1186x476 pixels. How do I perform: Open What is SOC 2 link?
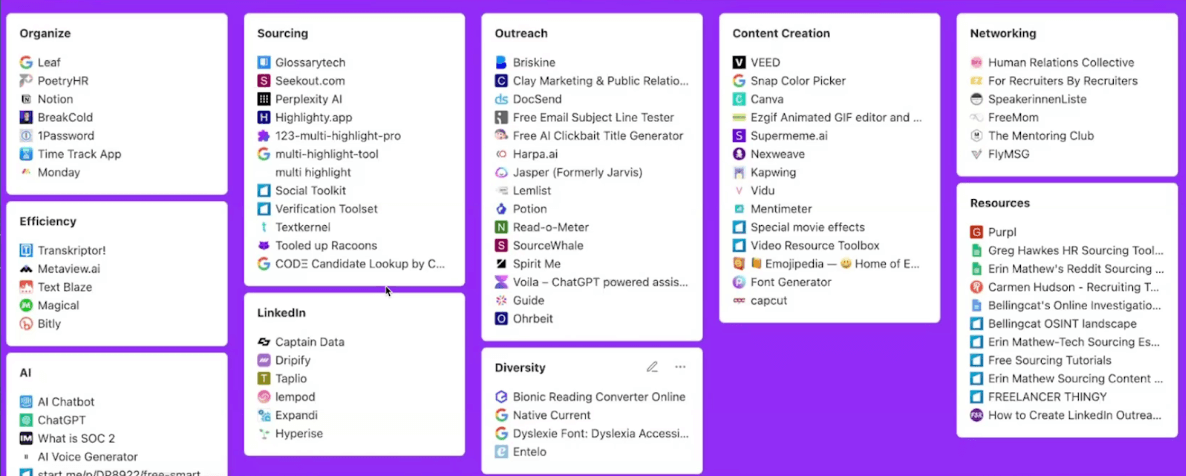click(x=76, y=438)
